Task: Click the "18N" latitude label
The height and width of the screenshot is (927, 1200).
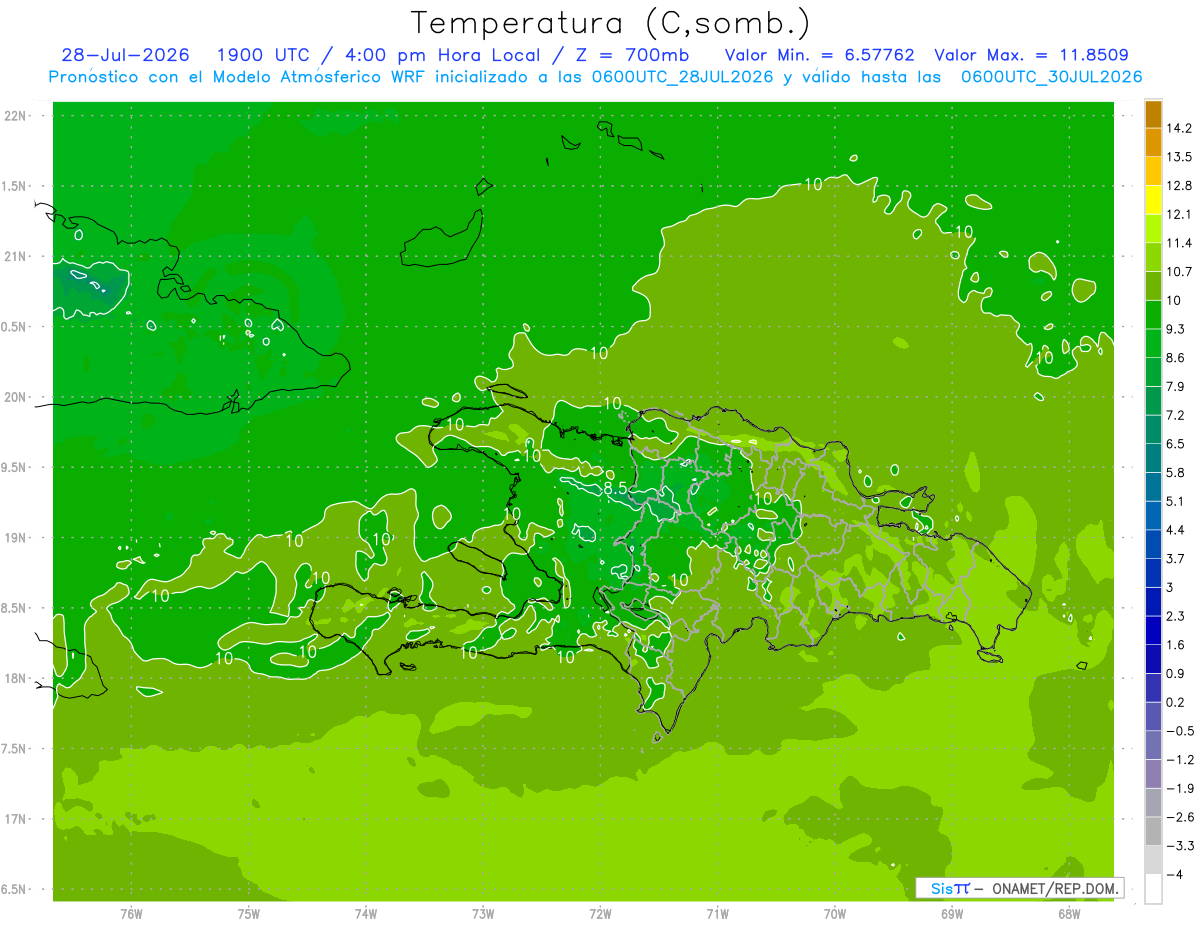Action: (15, 678)
